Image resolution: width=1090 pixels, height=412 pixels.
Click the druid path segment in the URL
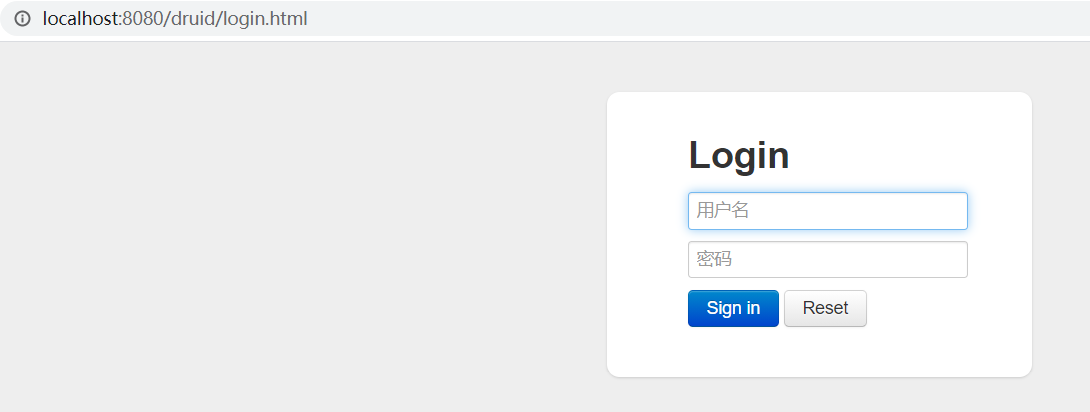coord(192,19)
